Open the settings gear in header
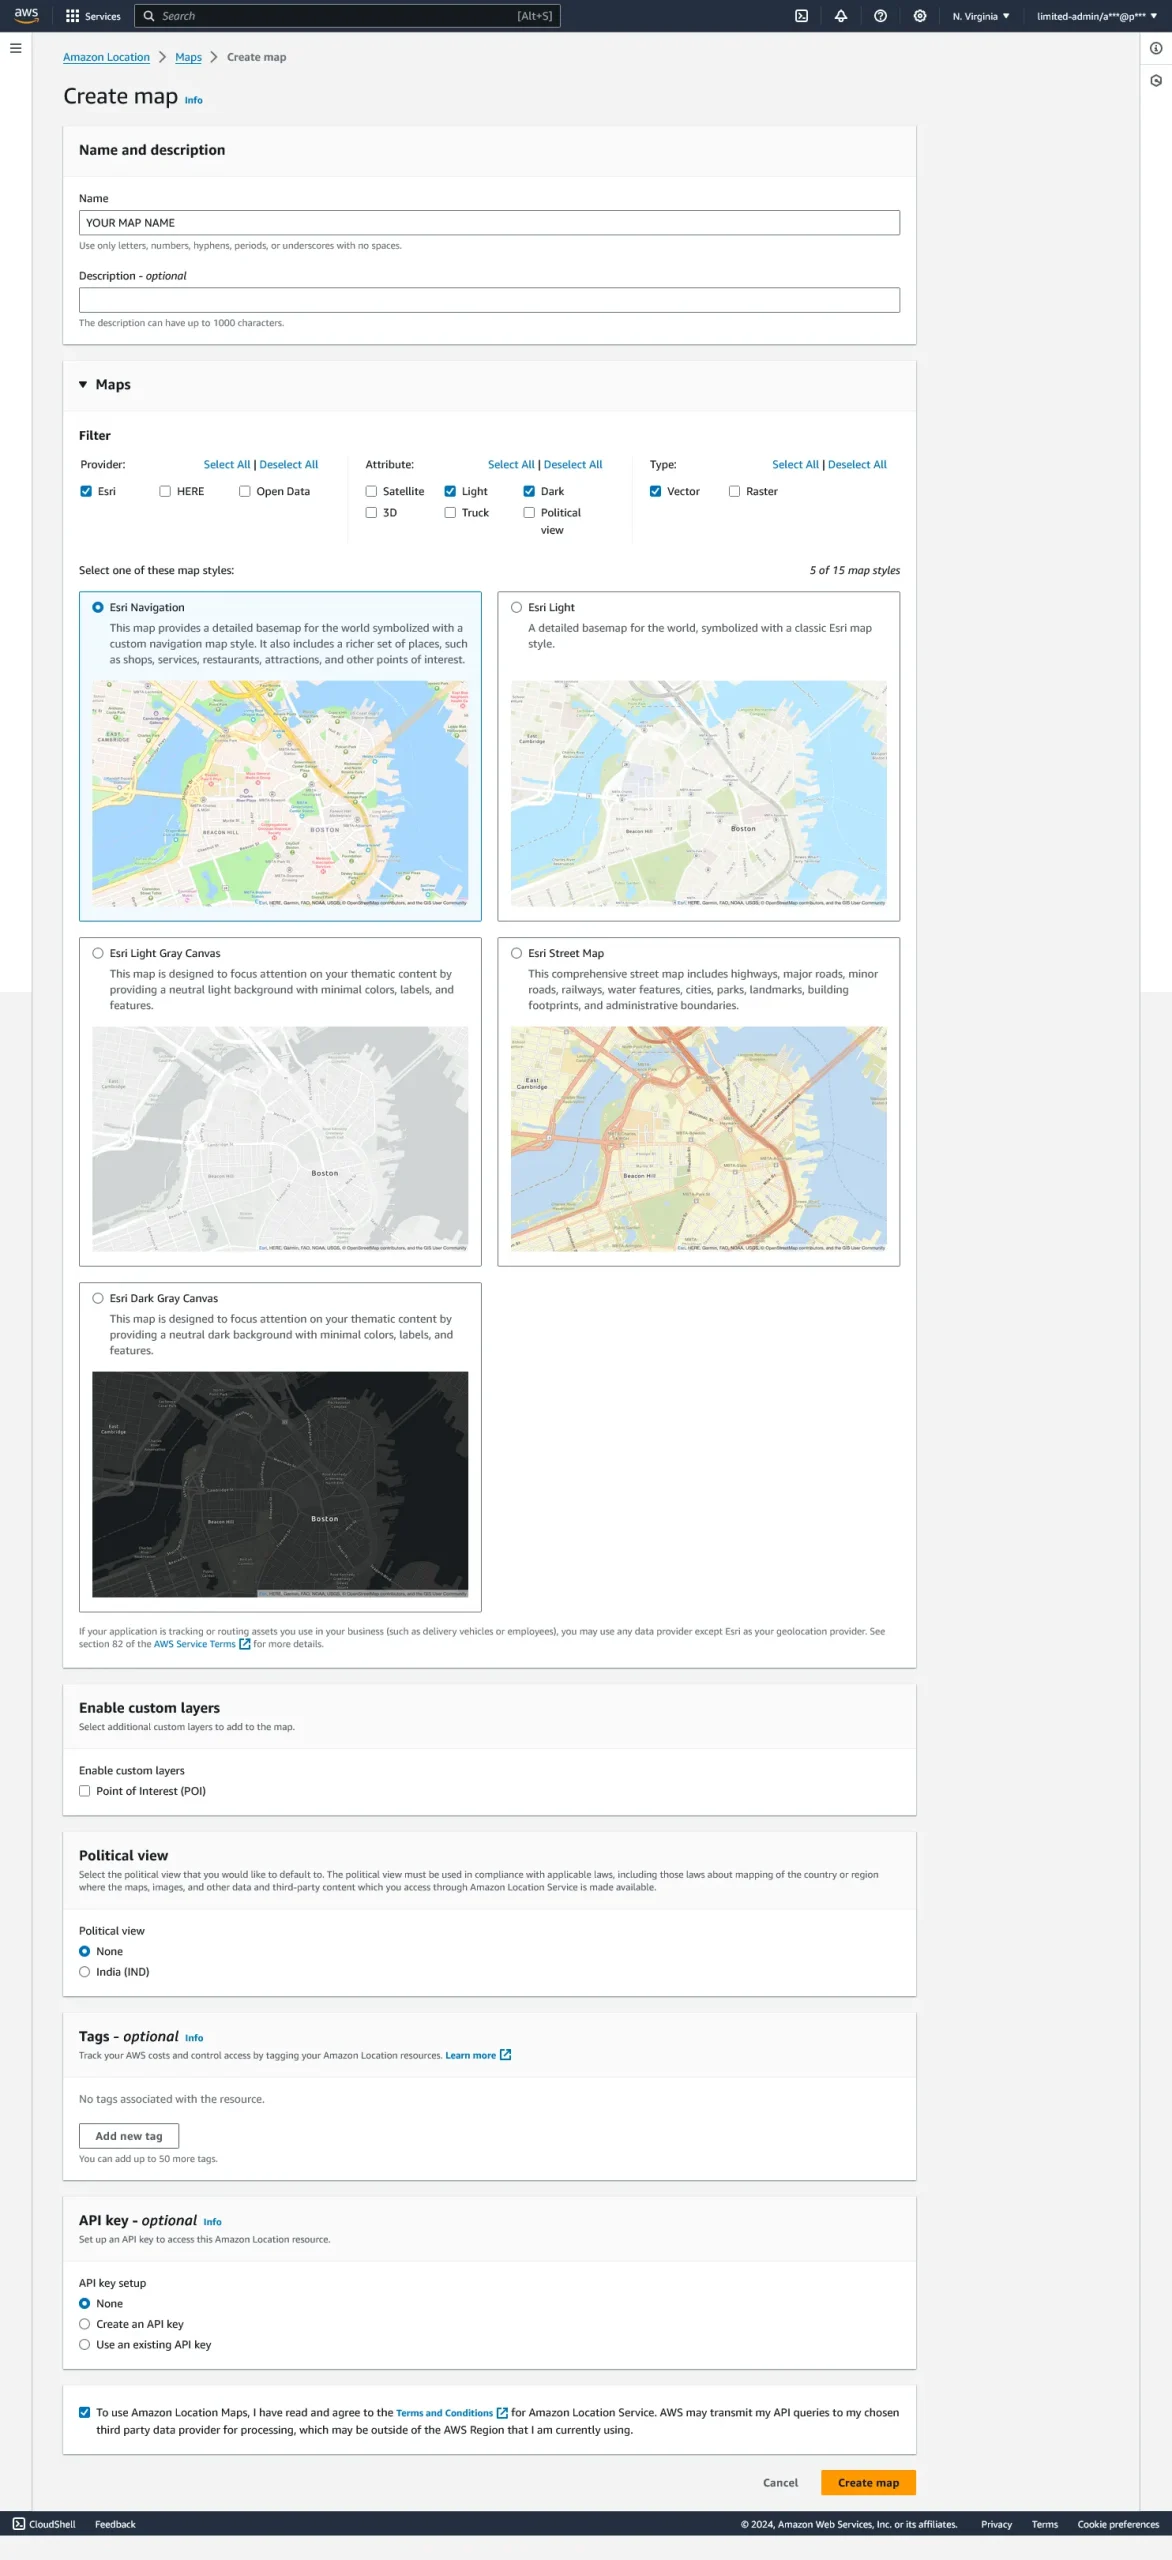This screenshot has height=2560, width=1172. pos(920,16)
